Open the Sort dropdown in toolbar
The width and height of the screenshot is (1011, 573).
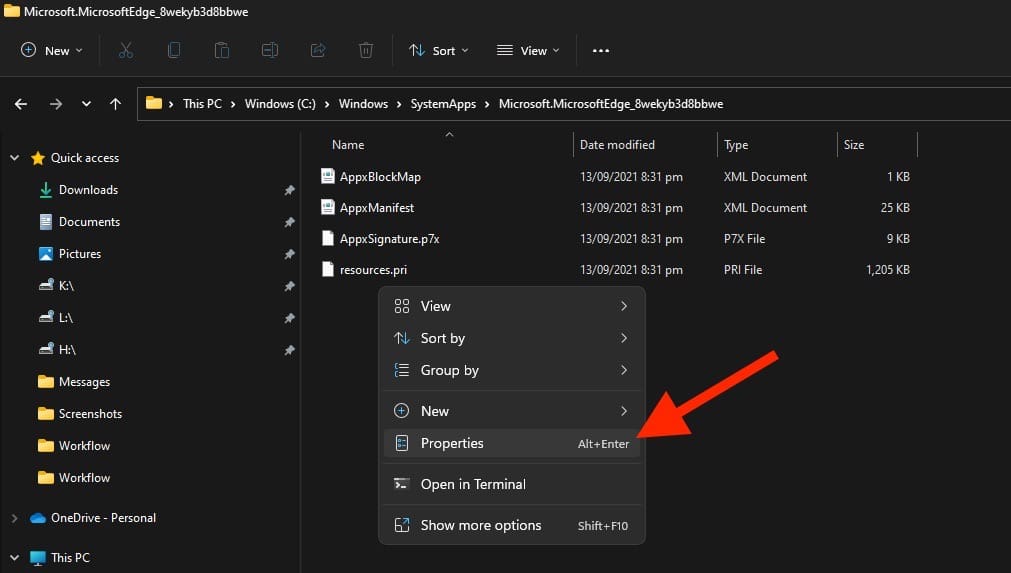point(438,50)
